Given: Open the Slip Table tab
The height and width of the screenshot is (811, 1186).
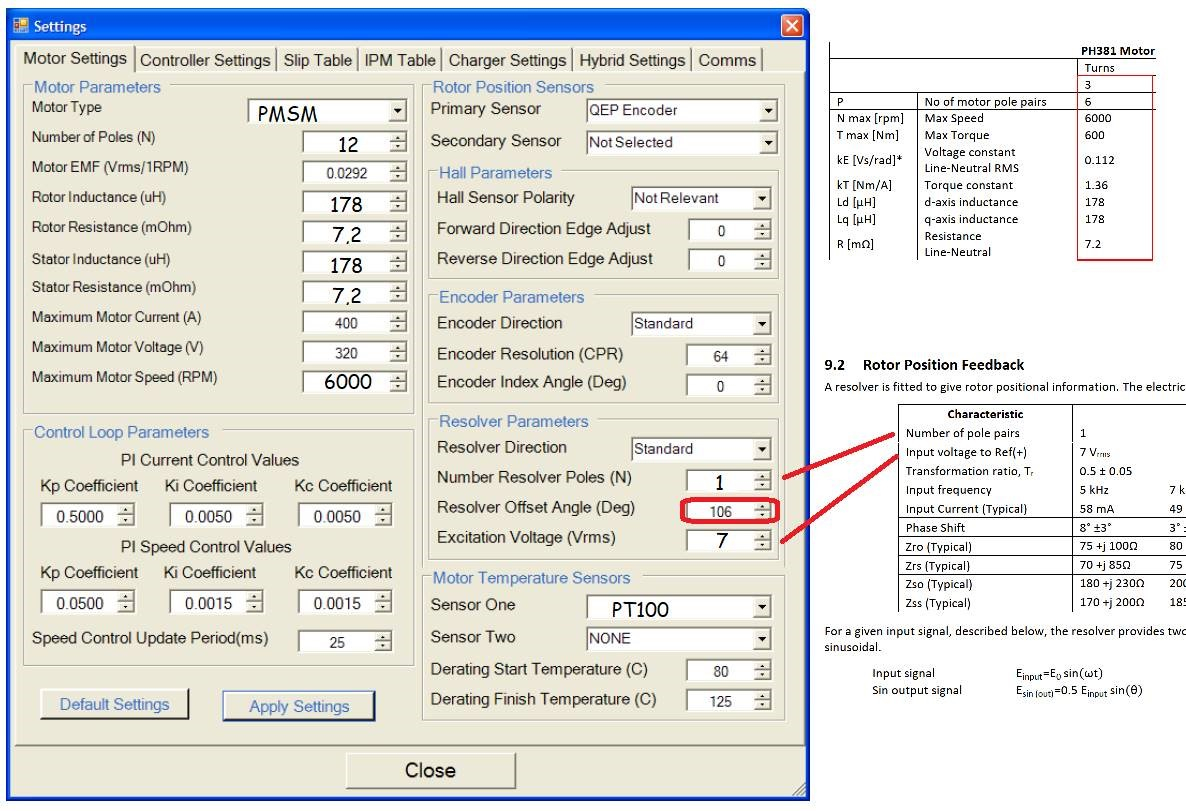Looking at the screenshot, I should point(317,60).
